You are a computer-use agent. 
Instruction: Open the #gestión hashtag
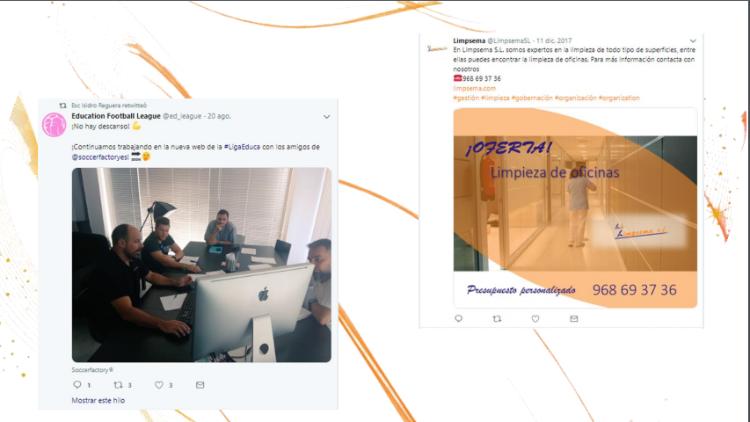tap(466, 98)
